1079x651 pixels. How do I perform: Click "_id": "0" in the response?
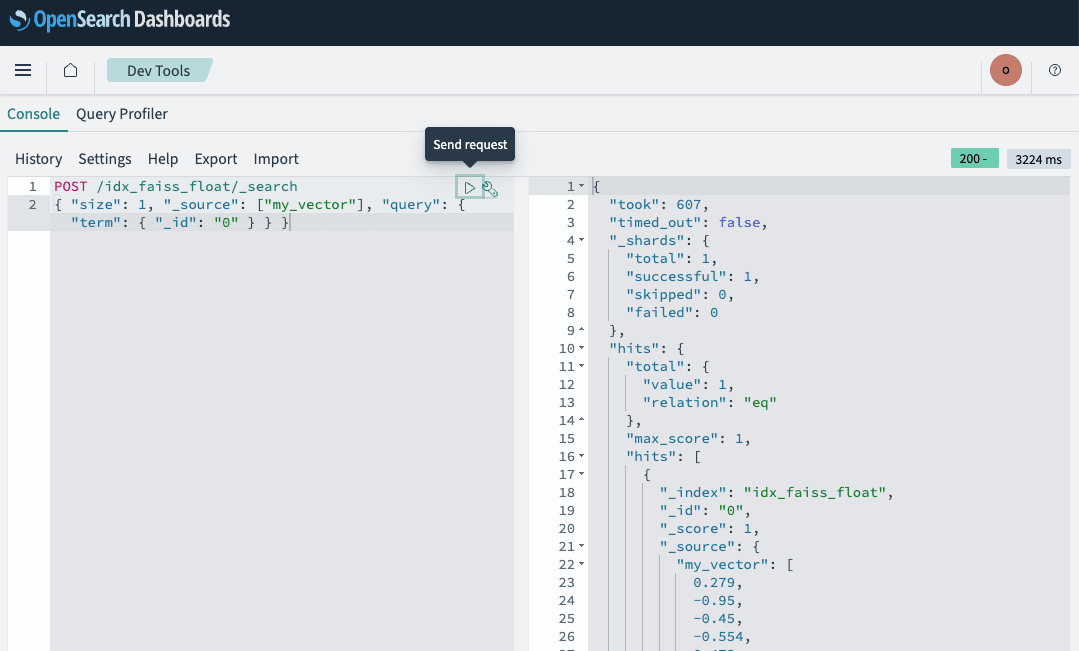705,511
